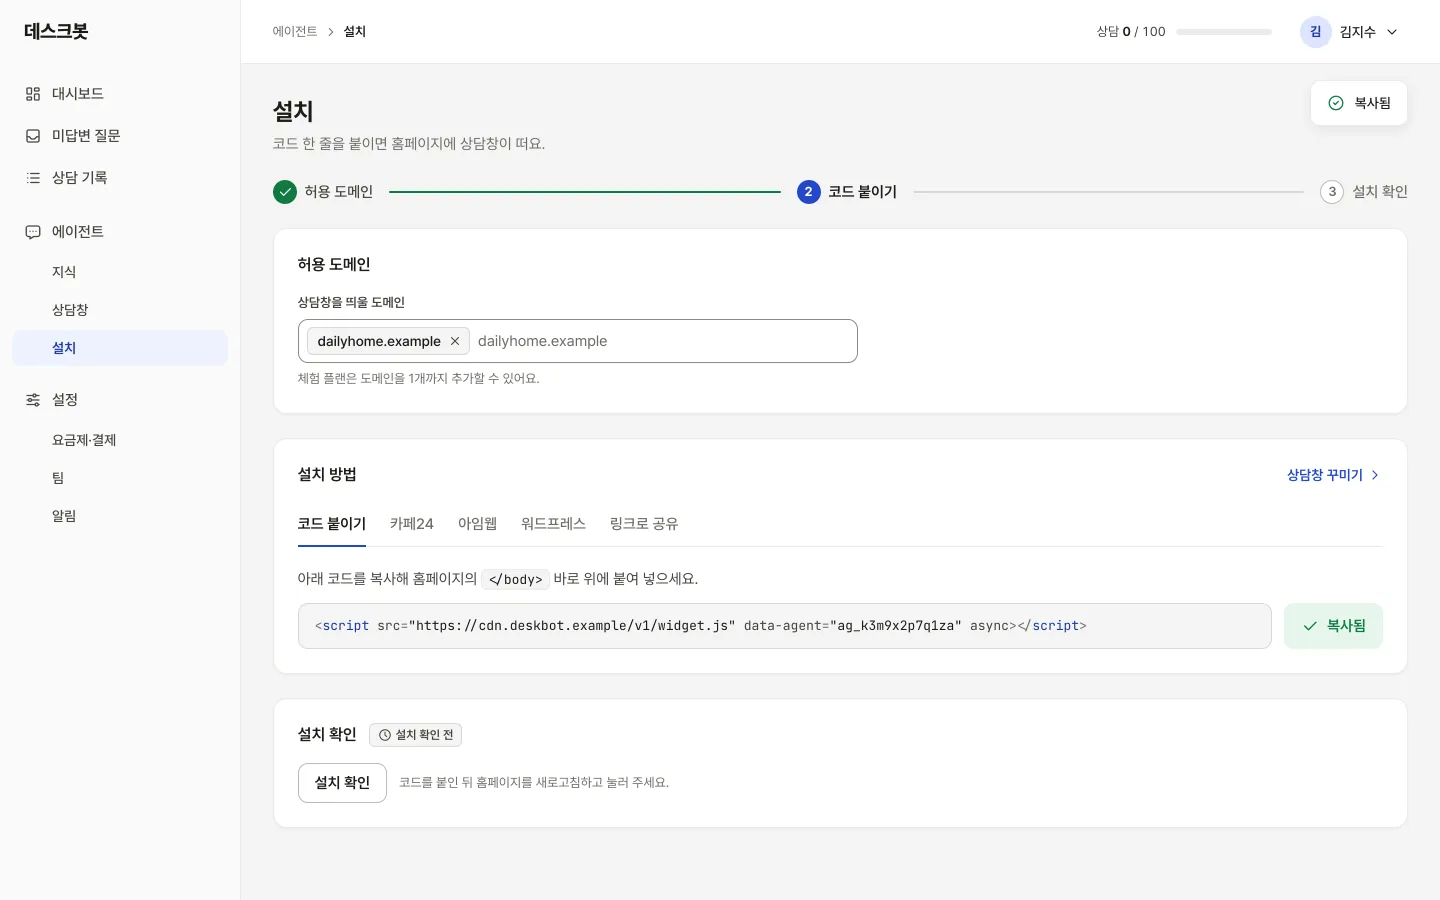Switch to the 워드프레스 tab
This screenshot has height=900, width=1440.
coord(554,524)
